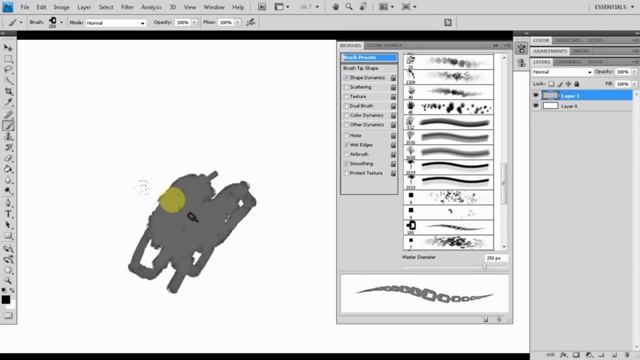The width and height of the screenshot is (640, 360).
Task: Create new brush preset icon
Action: coord(485,320)
